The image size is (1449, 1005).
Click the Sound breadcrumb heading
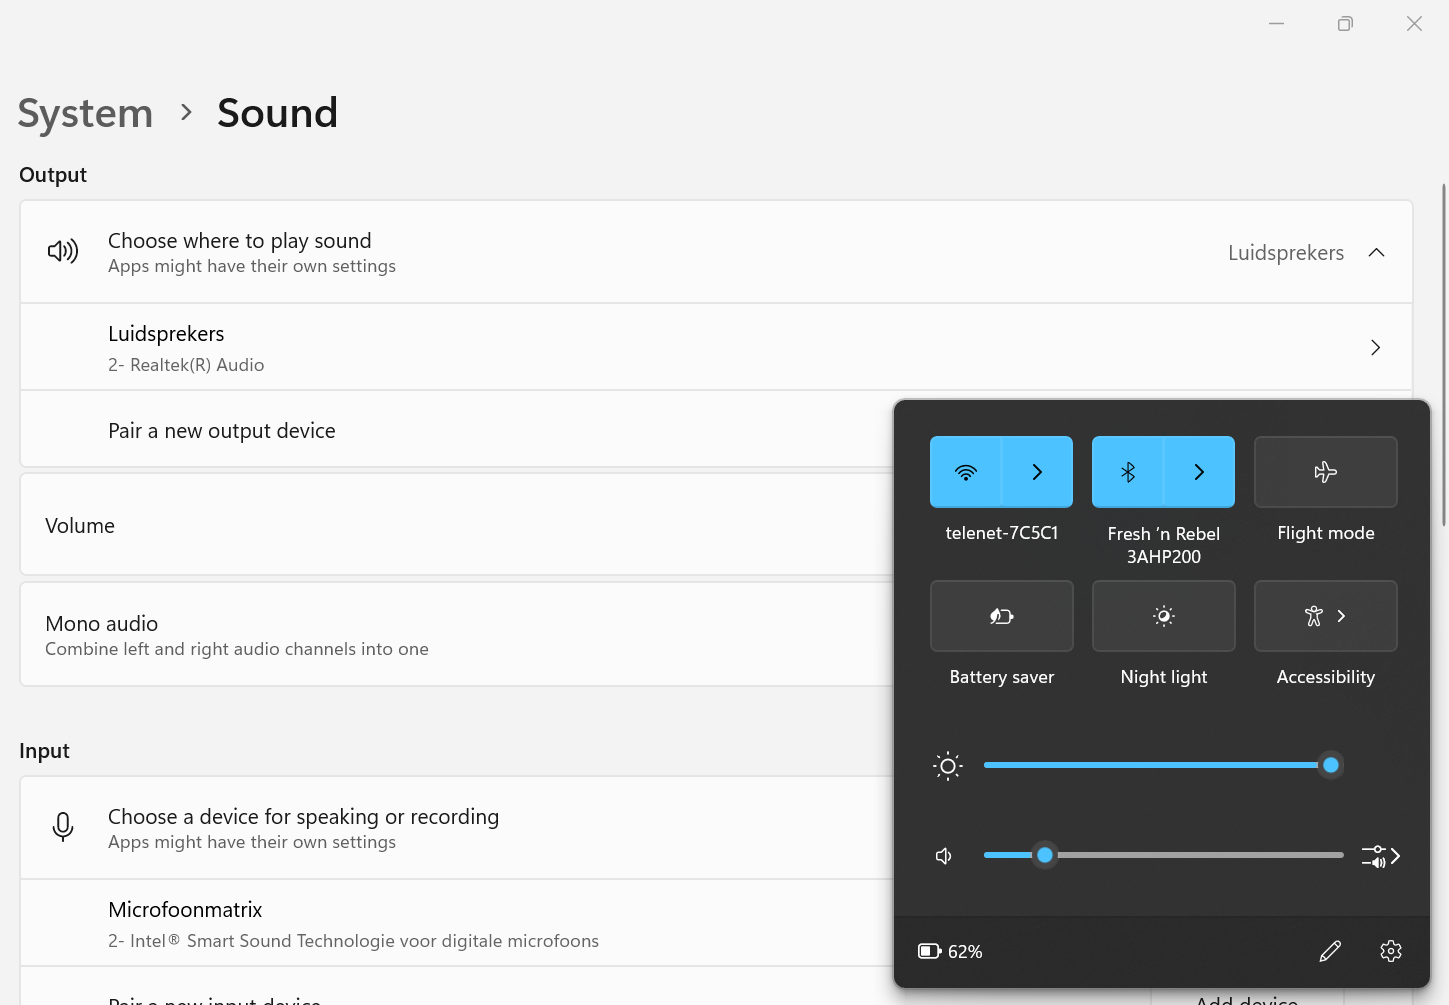(277, 113)
